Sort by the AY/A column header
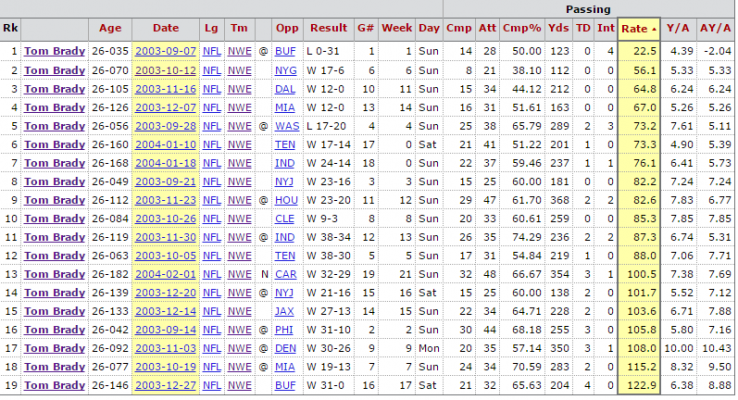738x400 pixels. coord(715,28)
